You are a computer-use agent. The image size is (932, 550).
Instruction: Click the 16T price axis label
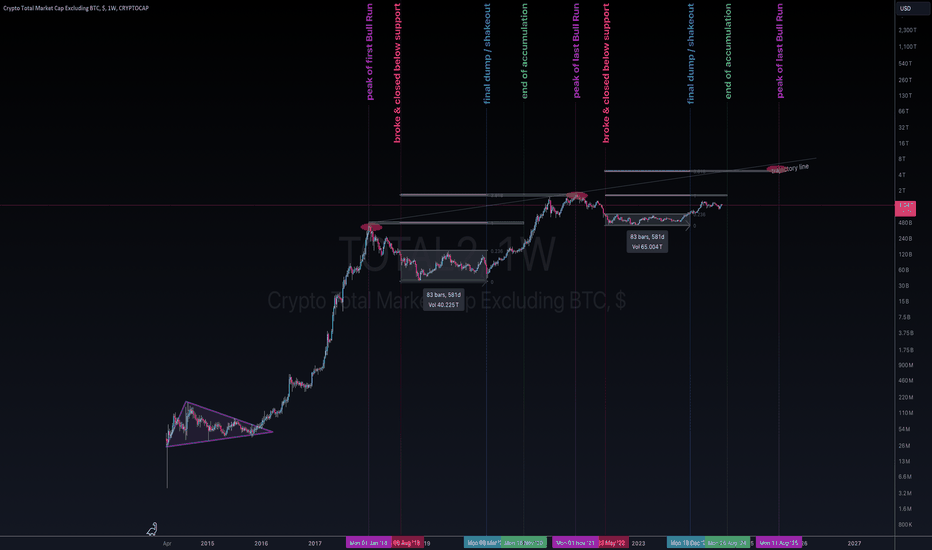coord(903,143)
